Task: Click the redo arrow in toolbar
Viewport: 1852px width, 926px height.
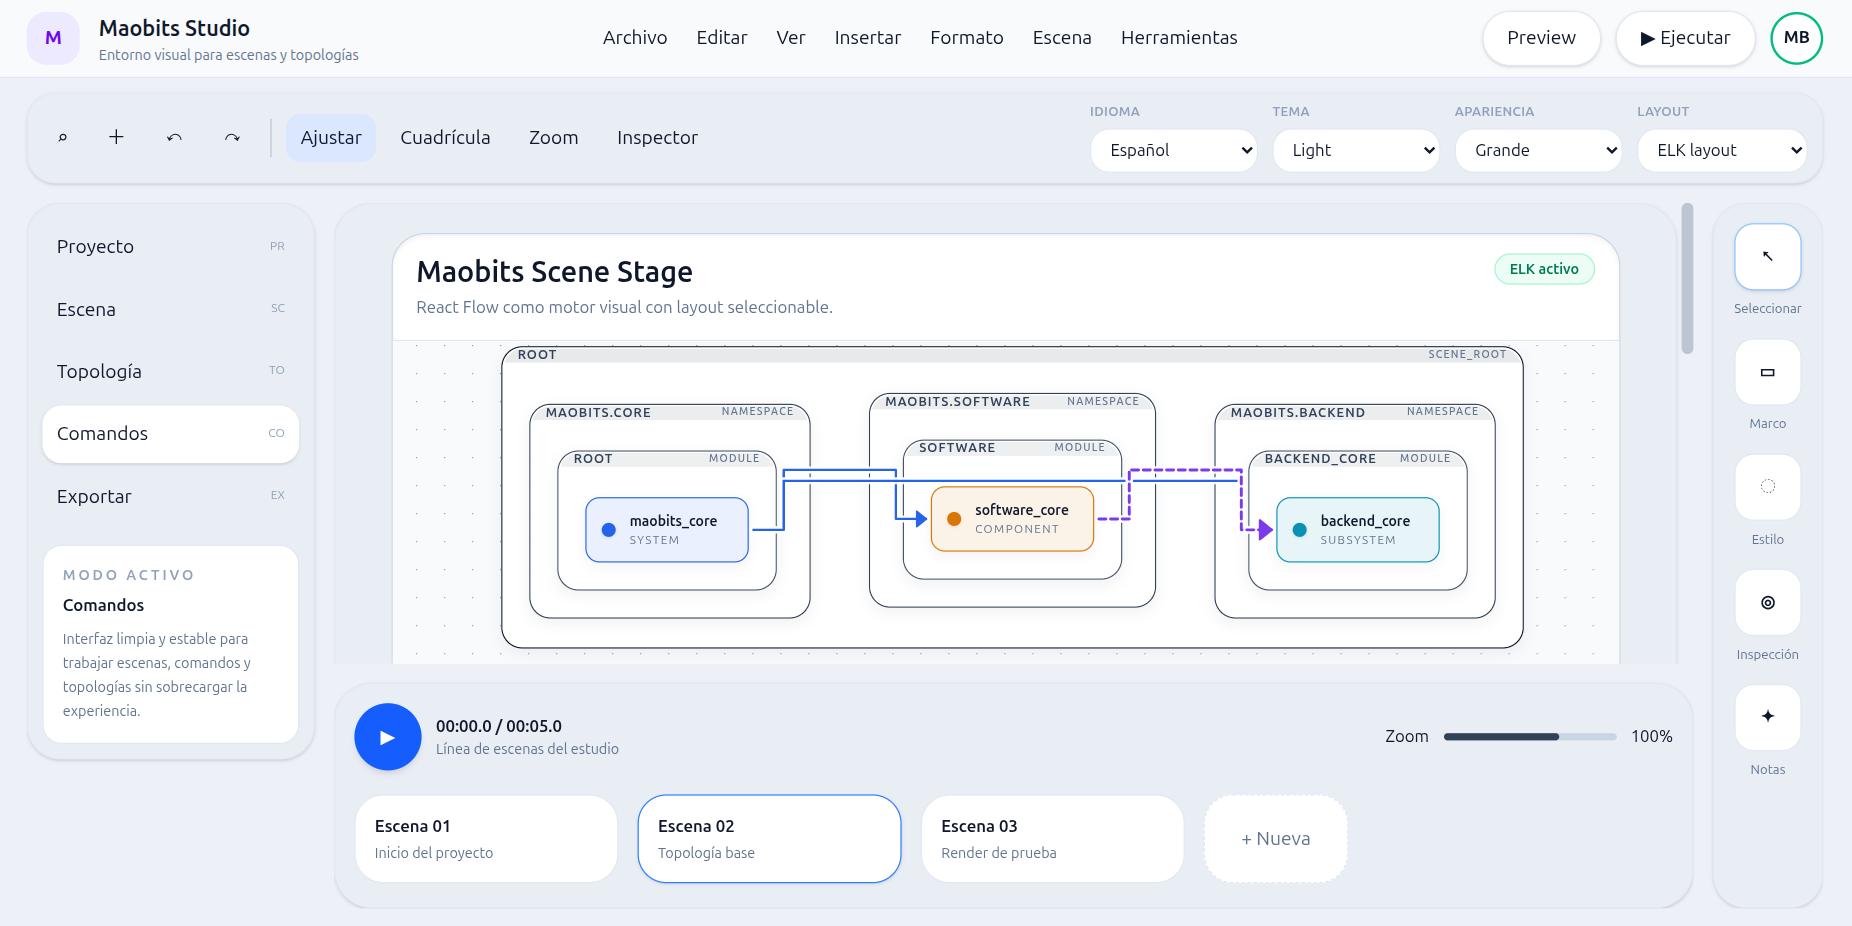Action: [232, 138]
